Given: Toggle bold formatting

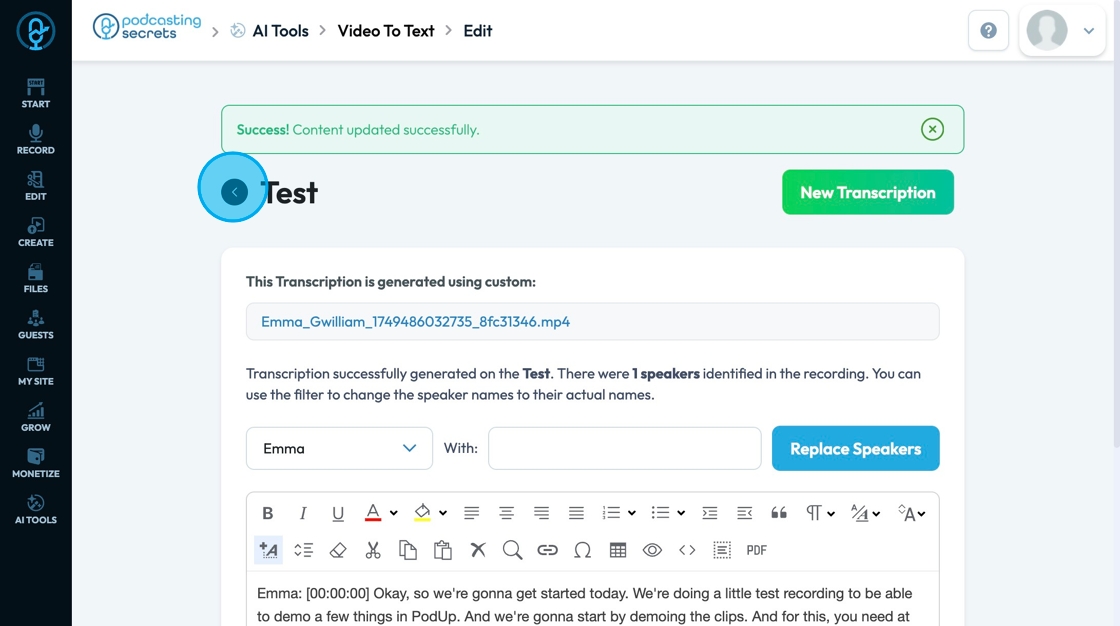Looking at the screenshot, I should [x=268, y=513].
